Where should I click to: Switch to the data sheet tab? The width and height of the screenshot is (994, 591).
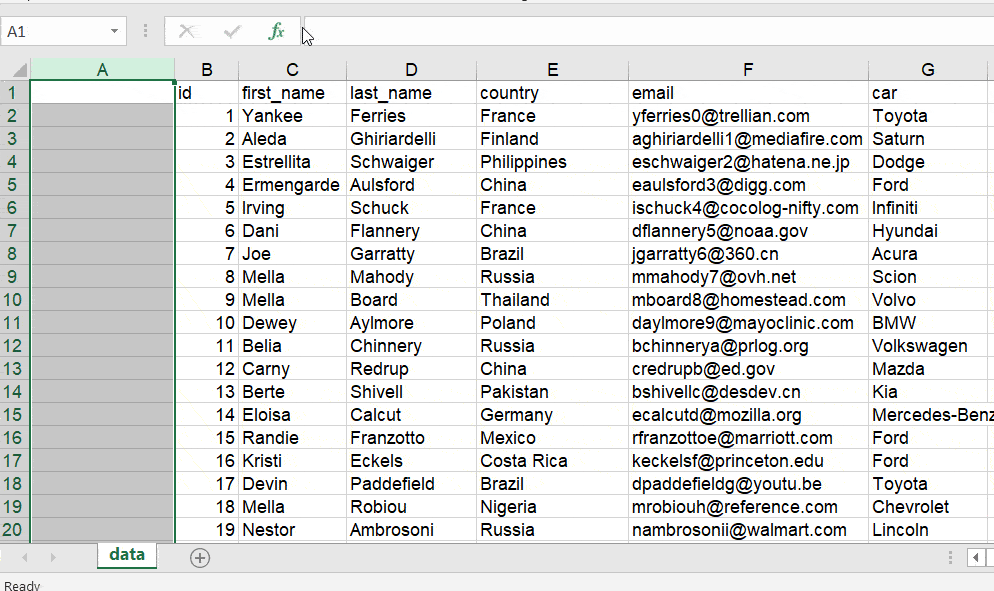(x=127, y=555)
